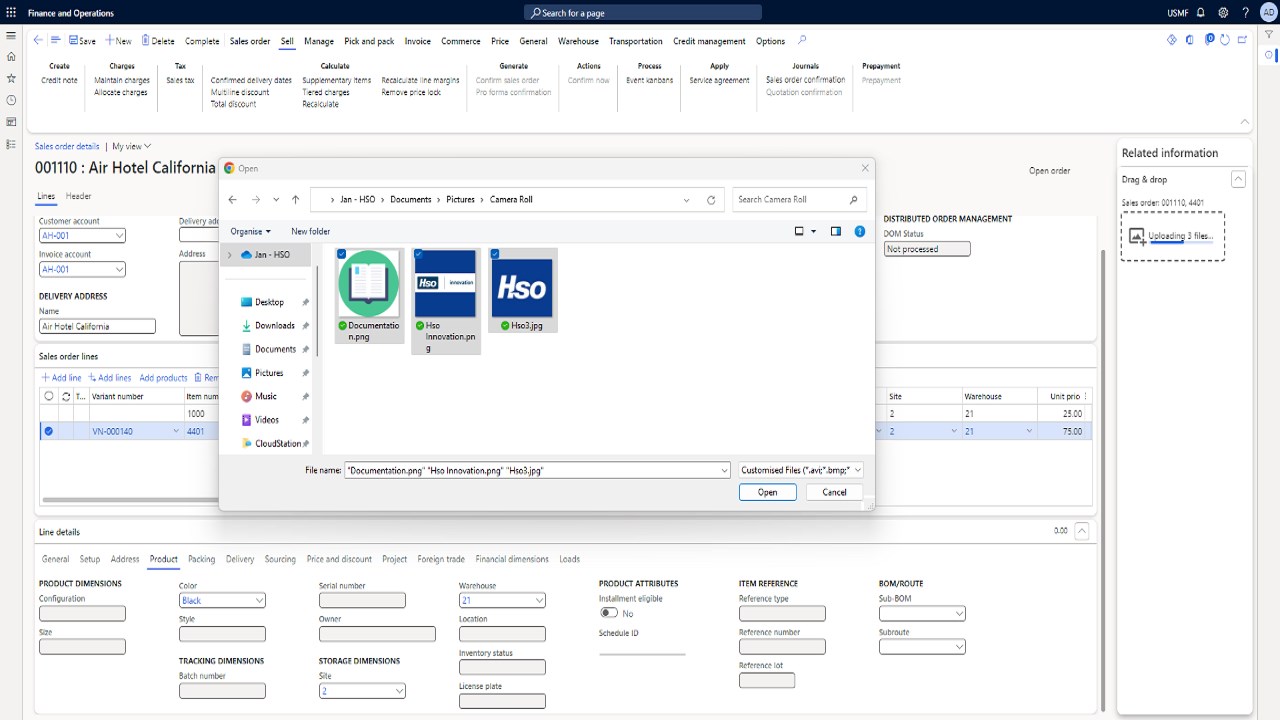Select the Hso3.jpg thumbnail
The width and height of the screenshot is (1280, 720).
pyautogui.click(x=523, y=289)
